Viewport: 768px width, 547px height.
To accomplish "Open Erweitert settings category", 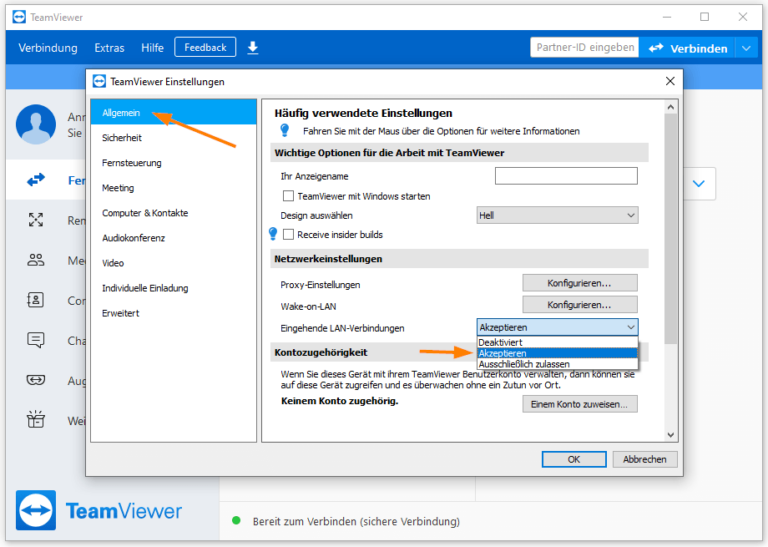I will click(x=173, y=313).
